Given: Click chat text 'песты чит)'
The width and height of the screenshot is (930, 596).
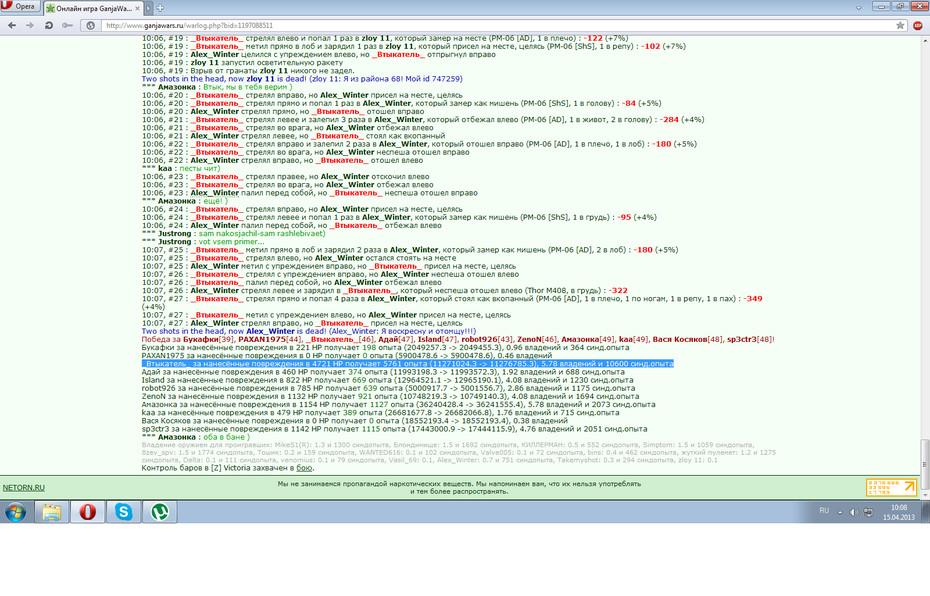Looking at the screenshot, I should pos(199,168).
